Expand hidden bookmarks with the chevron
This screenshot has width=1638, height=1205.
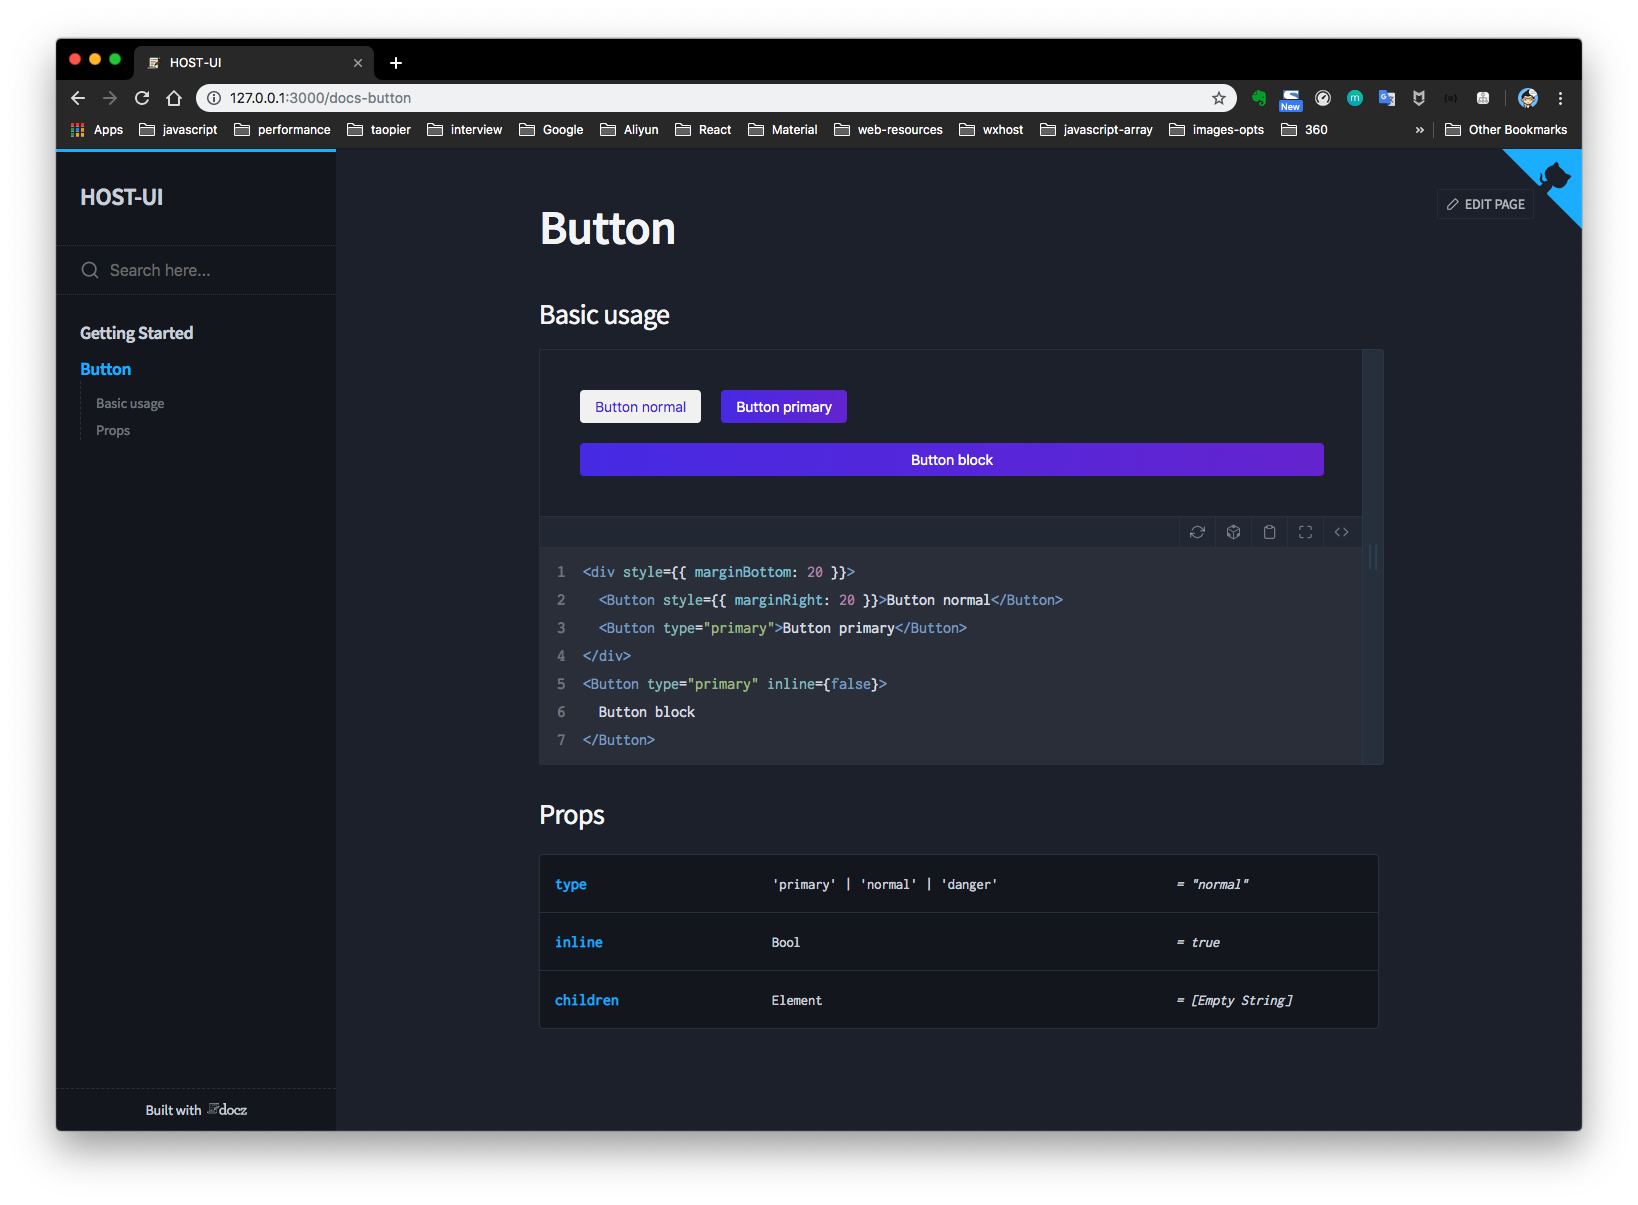coord(1419,130)
